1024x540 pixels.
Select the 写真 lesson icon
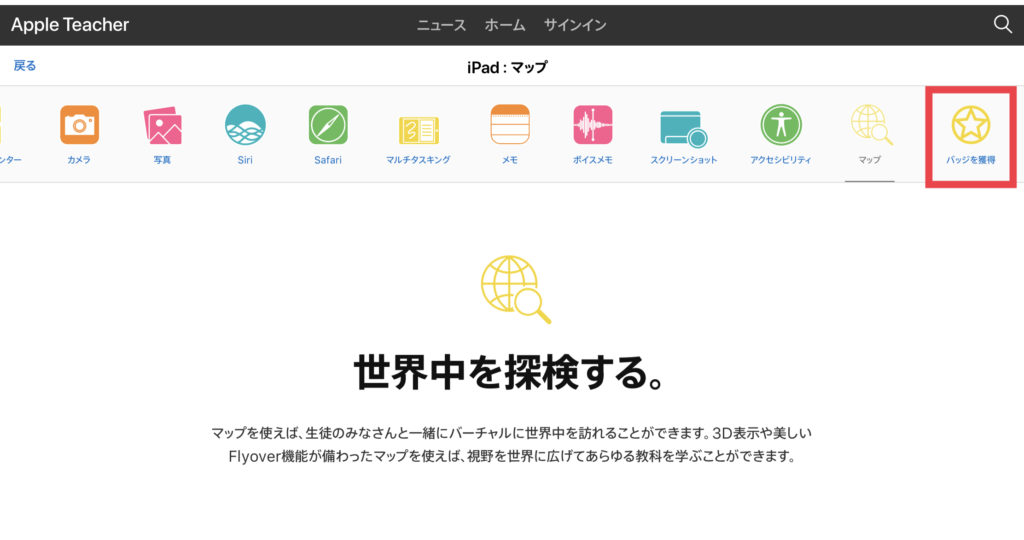pos(162,126)
